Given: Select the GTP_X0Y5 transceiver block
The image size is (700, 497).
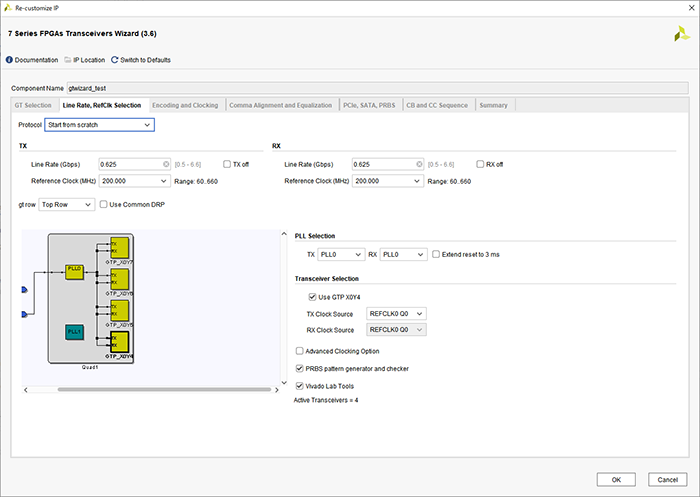Looking at the screenshot, I should pos(120,311).
